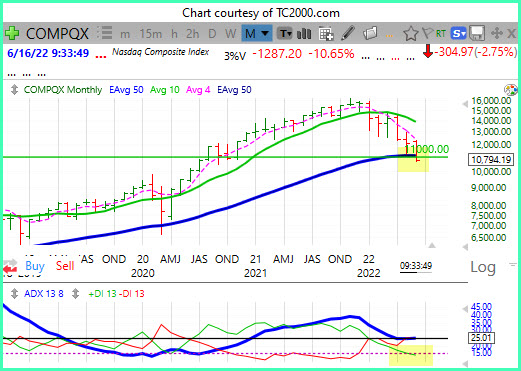
Task: Click the orange dots icon in toolbar
Action: [x=389, y=35]
